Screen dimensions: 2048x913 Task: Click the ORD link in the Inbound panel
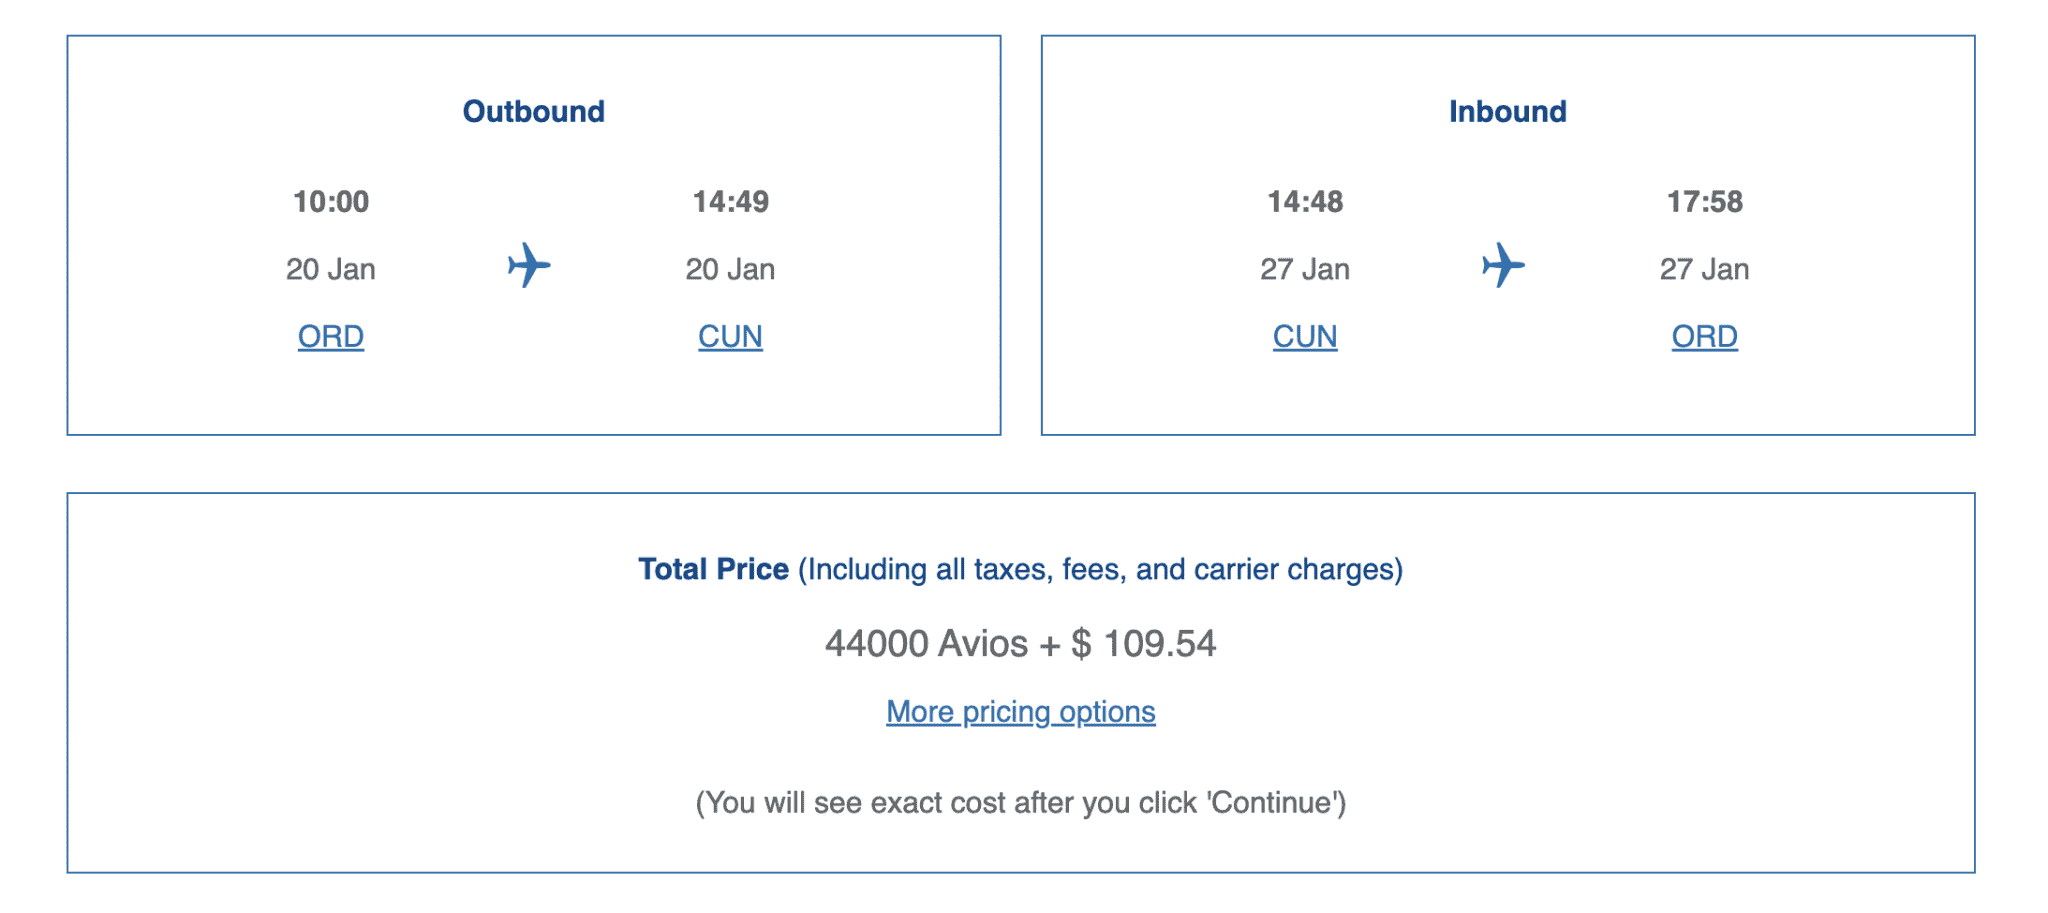coord(1704,337)
